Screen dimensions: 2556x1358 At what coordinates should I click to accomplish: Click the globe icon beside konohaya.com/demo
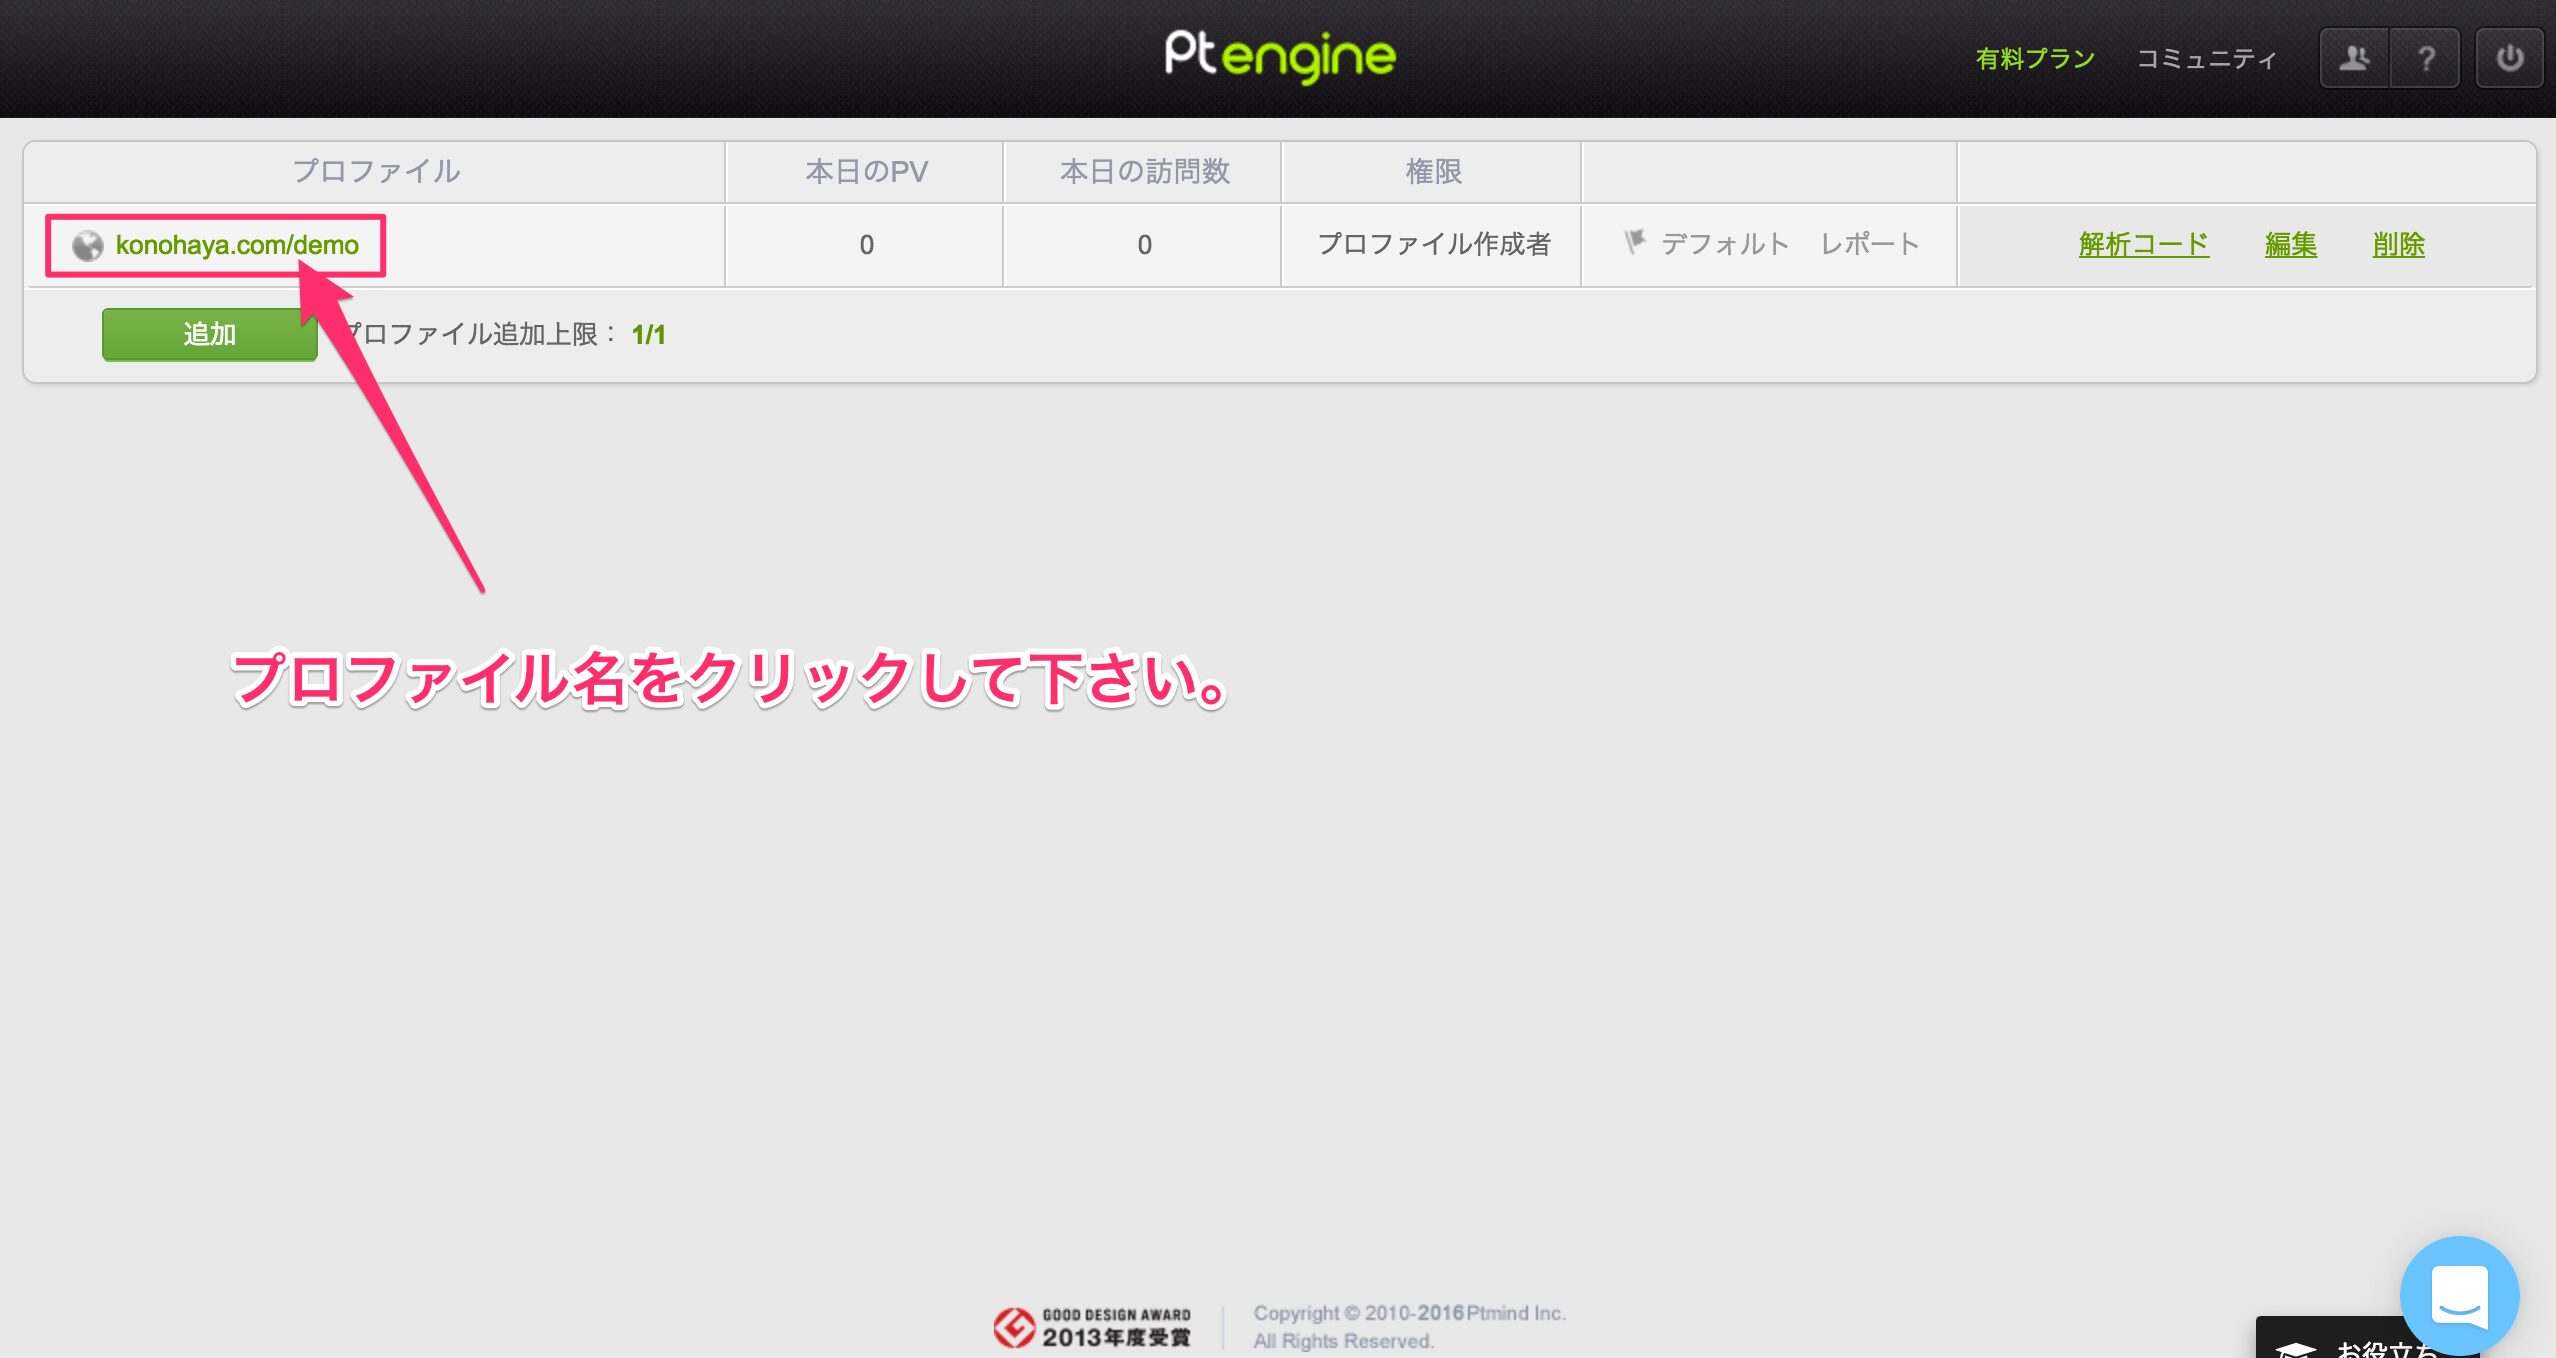click(x=86, y=245)
